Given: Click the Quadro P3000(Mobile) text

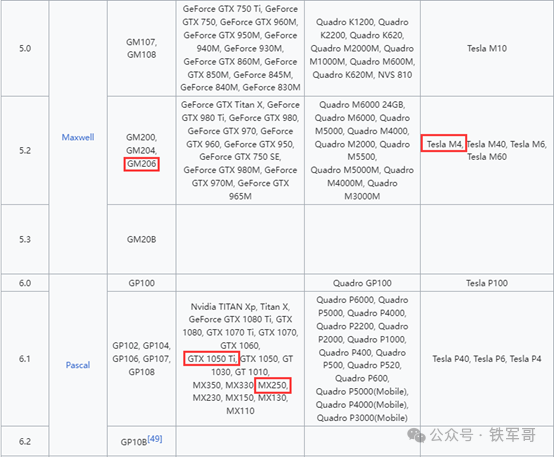Looking at the screenshot, I should pos(362,418).
